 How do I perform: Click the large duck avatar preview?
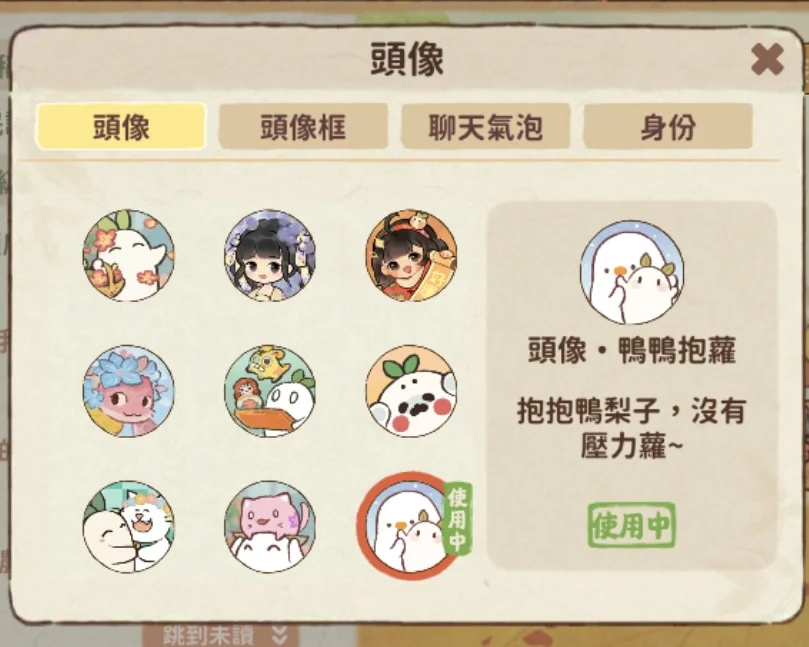click(632, 272)
